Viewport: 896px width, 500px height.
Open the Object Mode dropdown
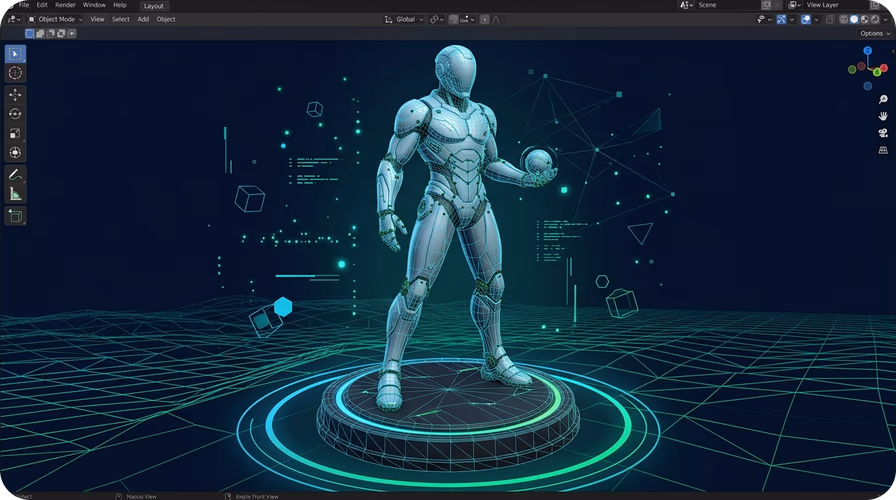pos(55,19)
